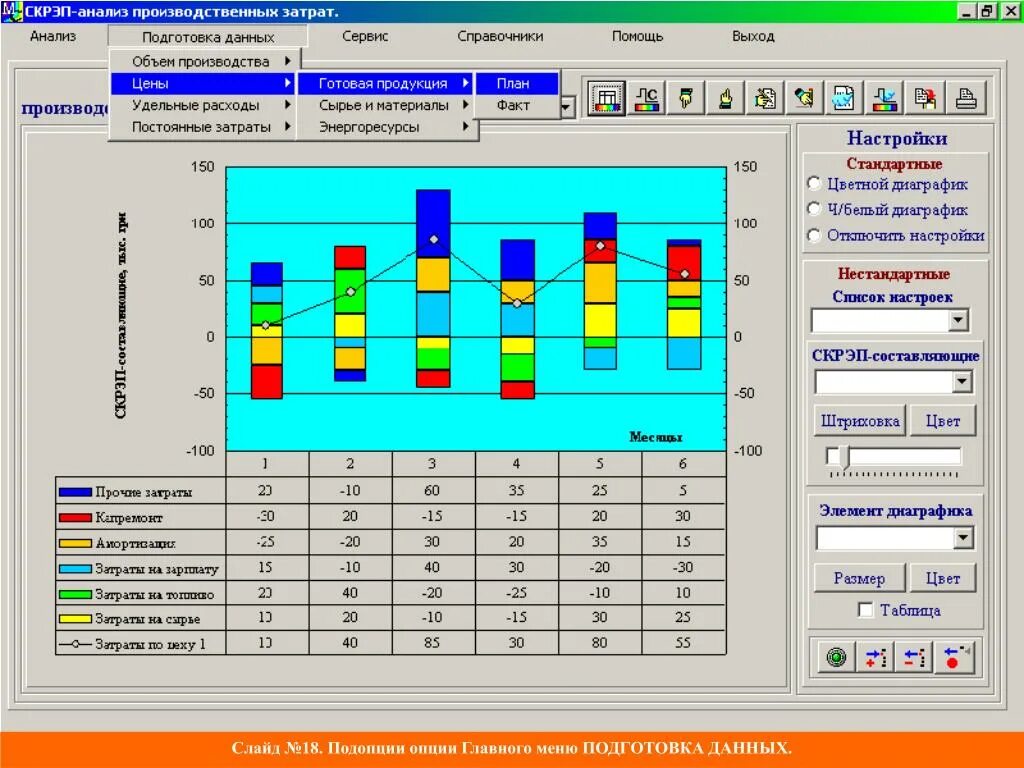Click the light-blue 'Затраты на зарплату' legend swatch
Screen dimensions: 1024x768
[74, 569]
